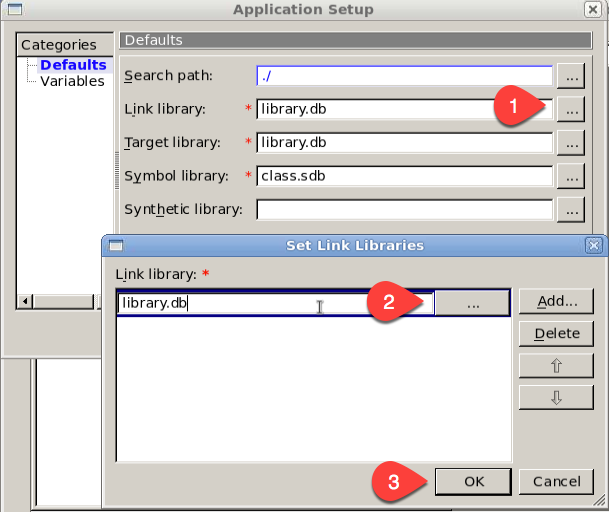Click empty Synthetic library text field
Image resolution: width=609 pixels, height=512 pixels.
tap(404, 210)
